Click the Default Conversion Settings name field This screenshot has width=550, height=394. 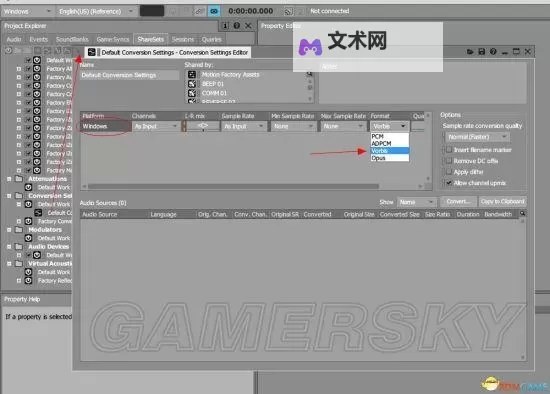(129, 75)
